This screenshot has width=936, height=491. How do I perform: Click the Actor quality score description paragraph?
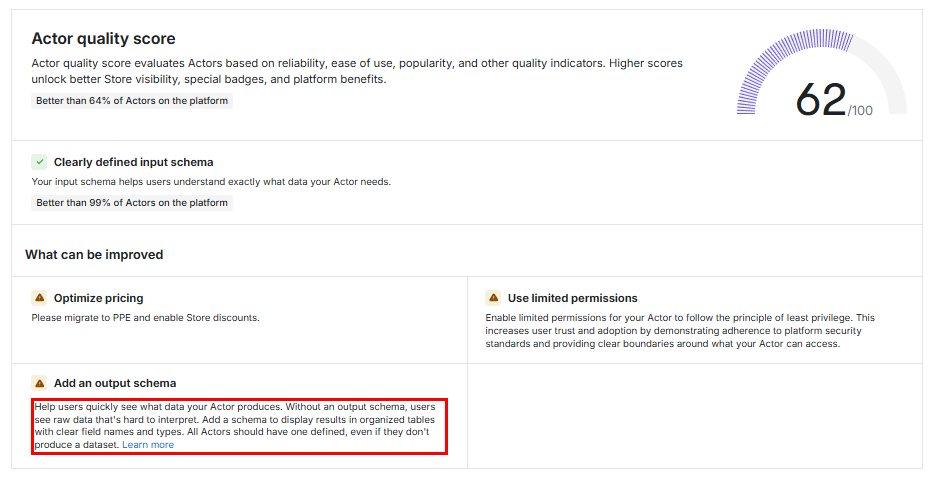tap(357, 71)
